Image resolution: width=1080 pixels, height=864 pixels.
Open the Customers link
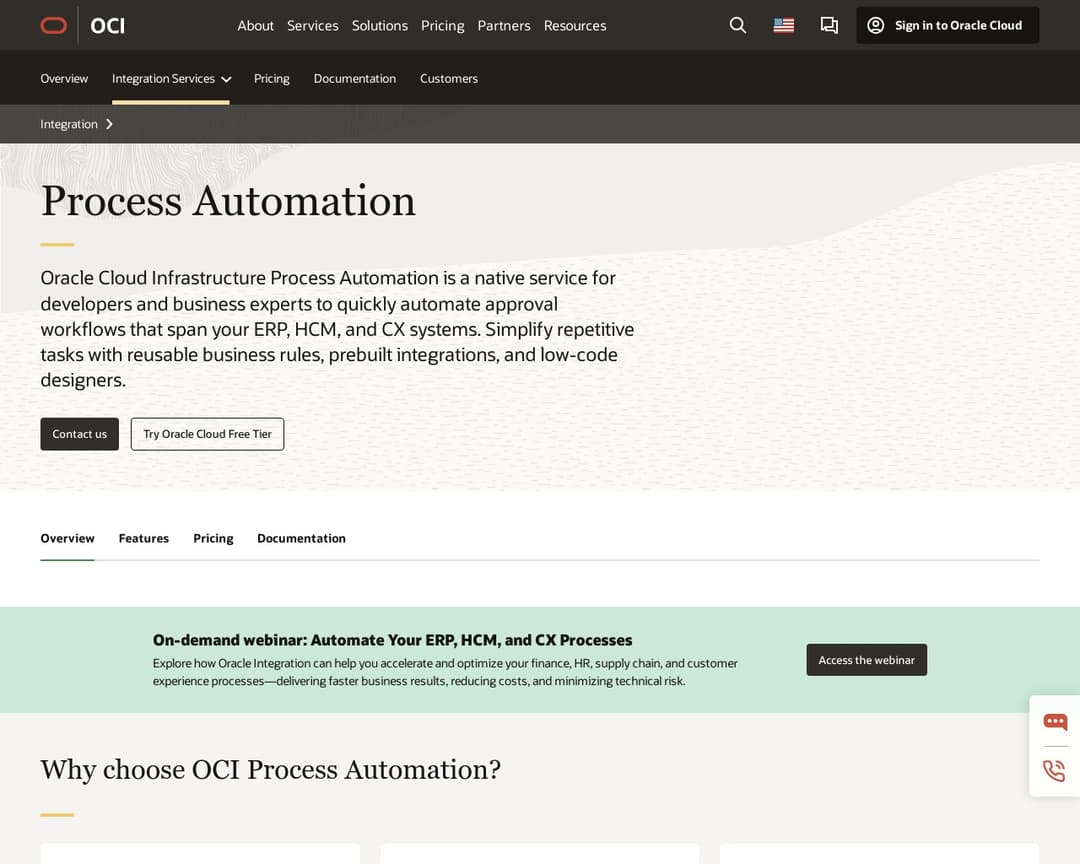pyautogui.click(x=449, y=79)
